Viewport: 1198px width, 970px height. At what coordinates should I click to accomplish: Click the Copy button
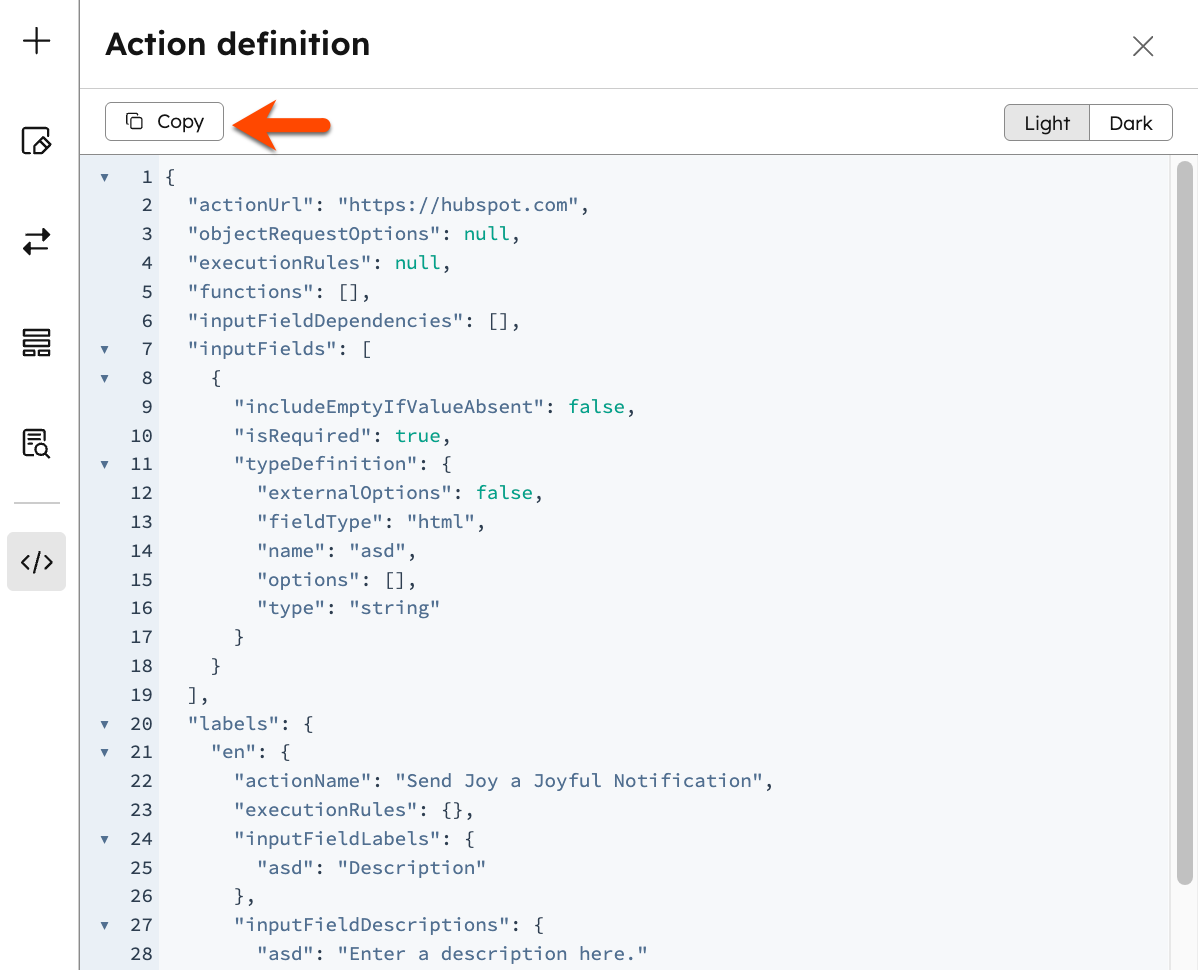pyautogui.click(x=164, y=122)
